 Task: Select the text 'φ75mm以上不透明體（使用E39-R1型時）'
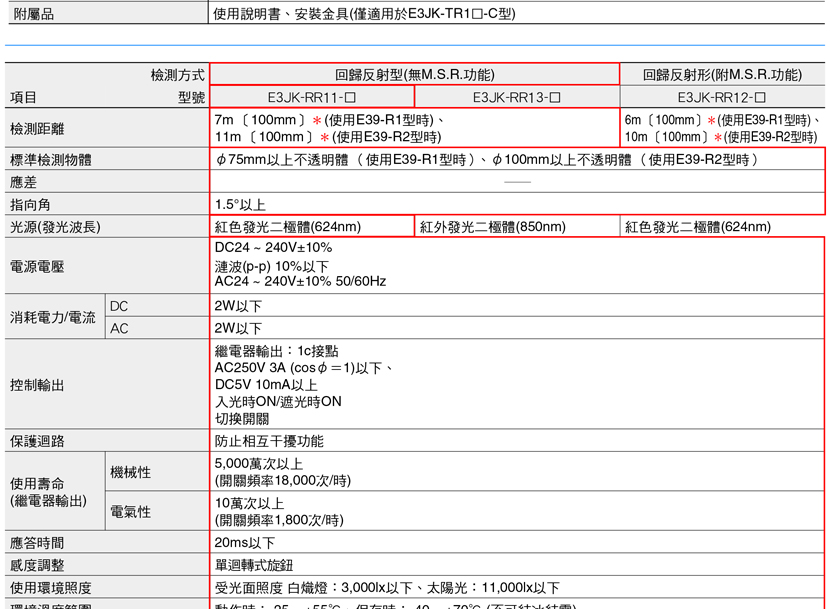click(x=345, y=159)
